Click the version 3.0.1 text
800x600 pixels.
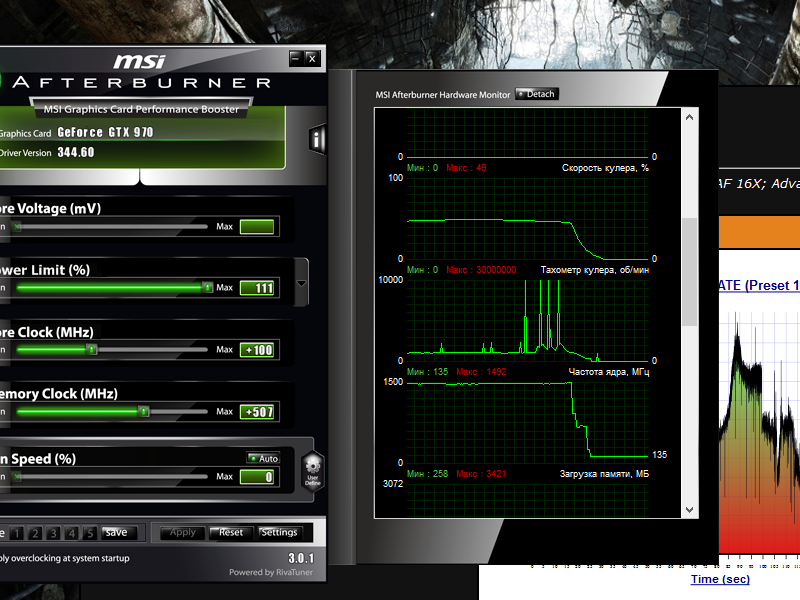tap(301, 558)
